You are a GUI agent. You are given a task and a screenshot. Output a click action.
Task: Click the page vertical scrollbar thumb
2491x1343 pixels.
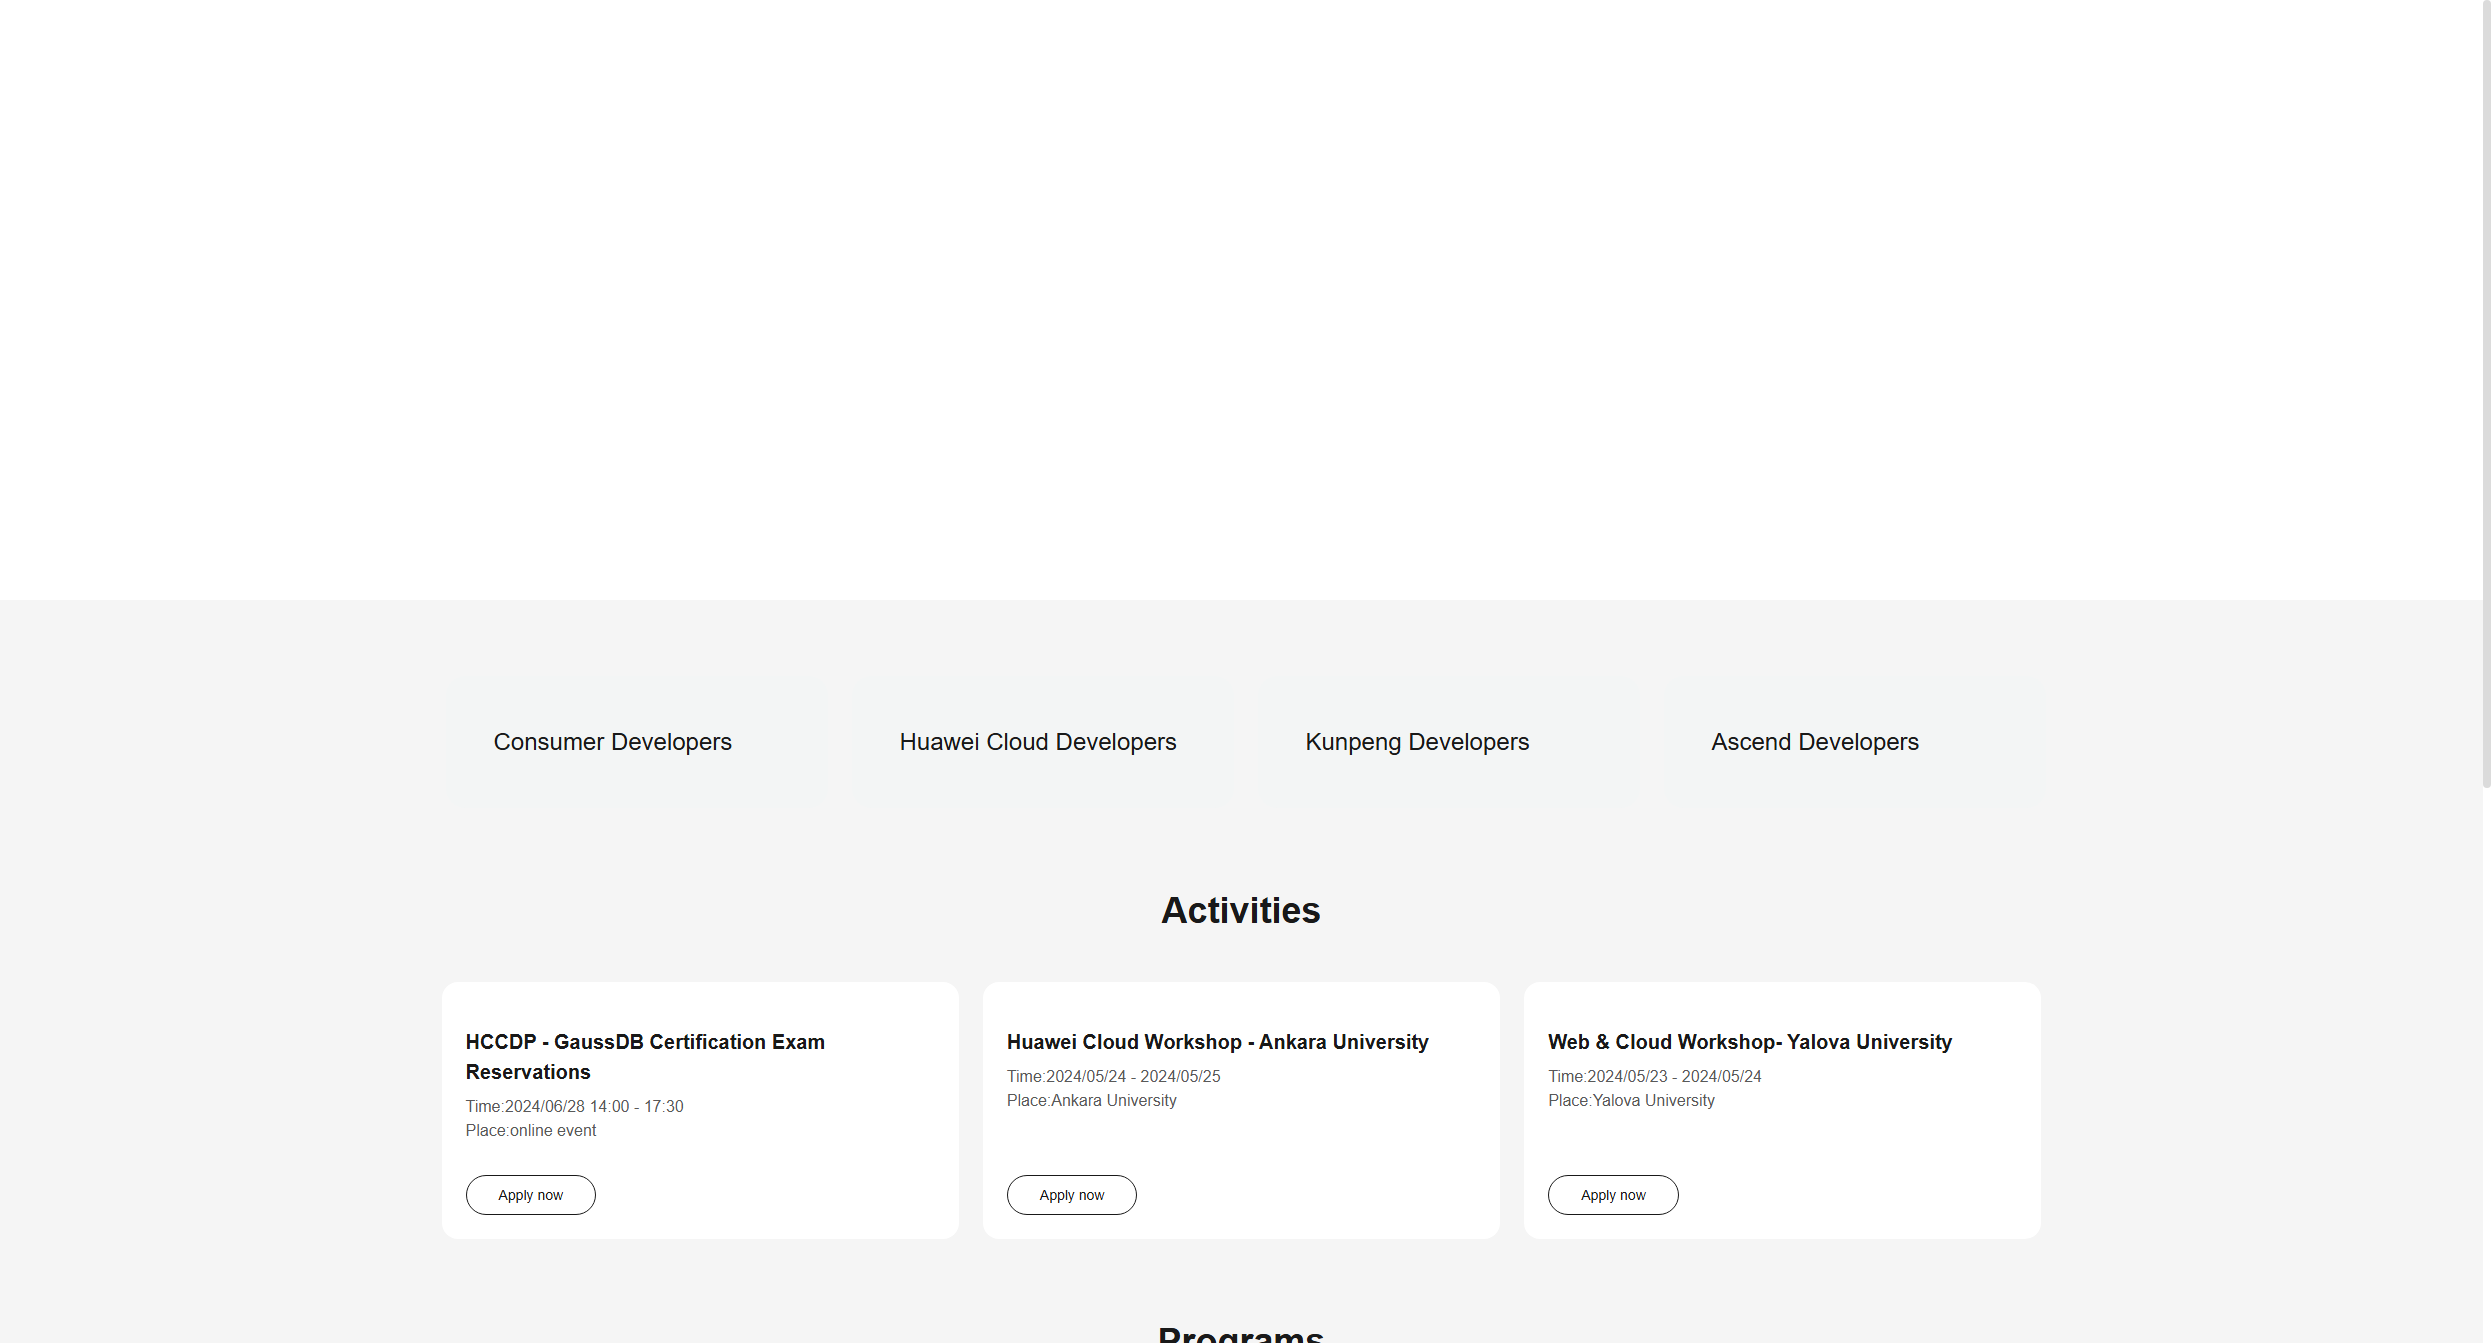coord(2486,395)
